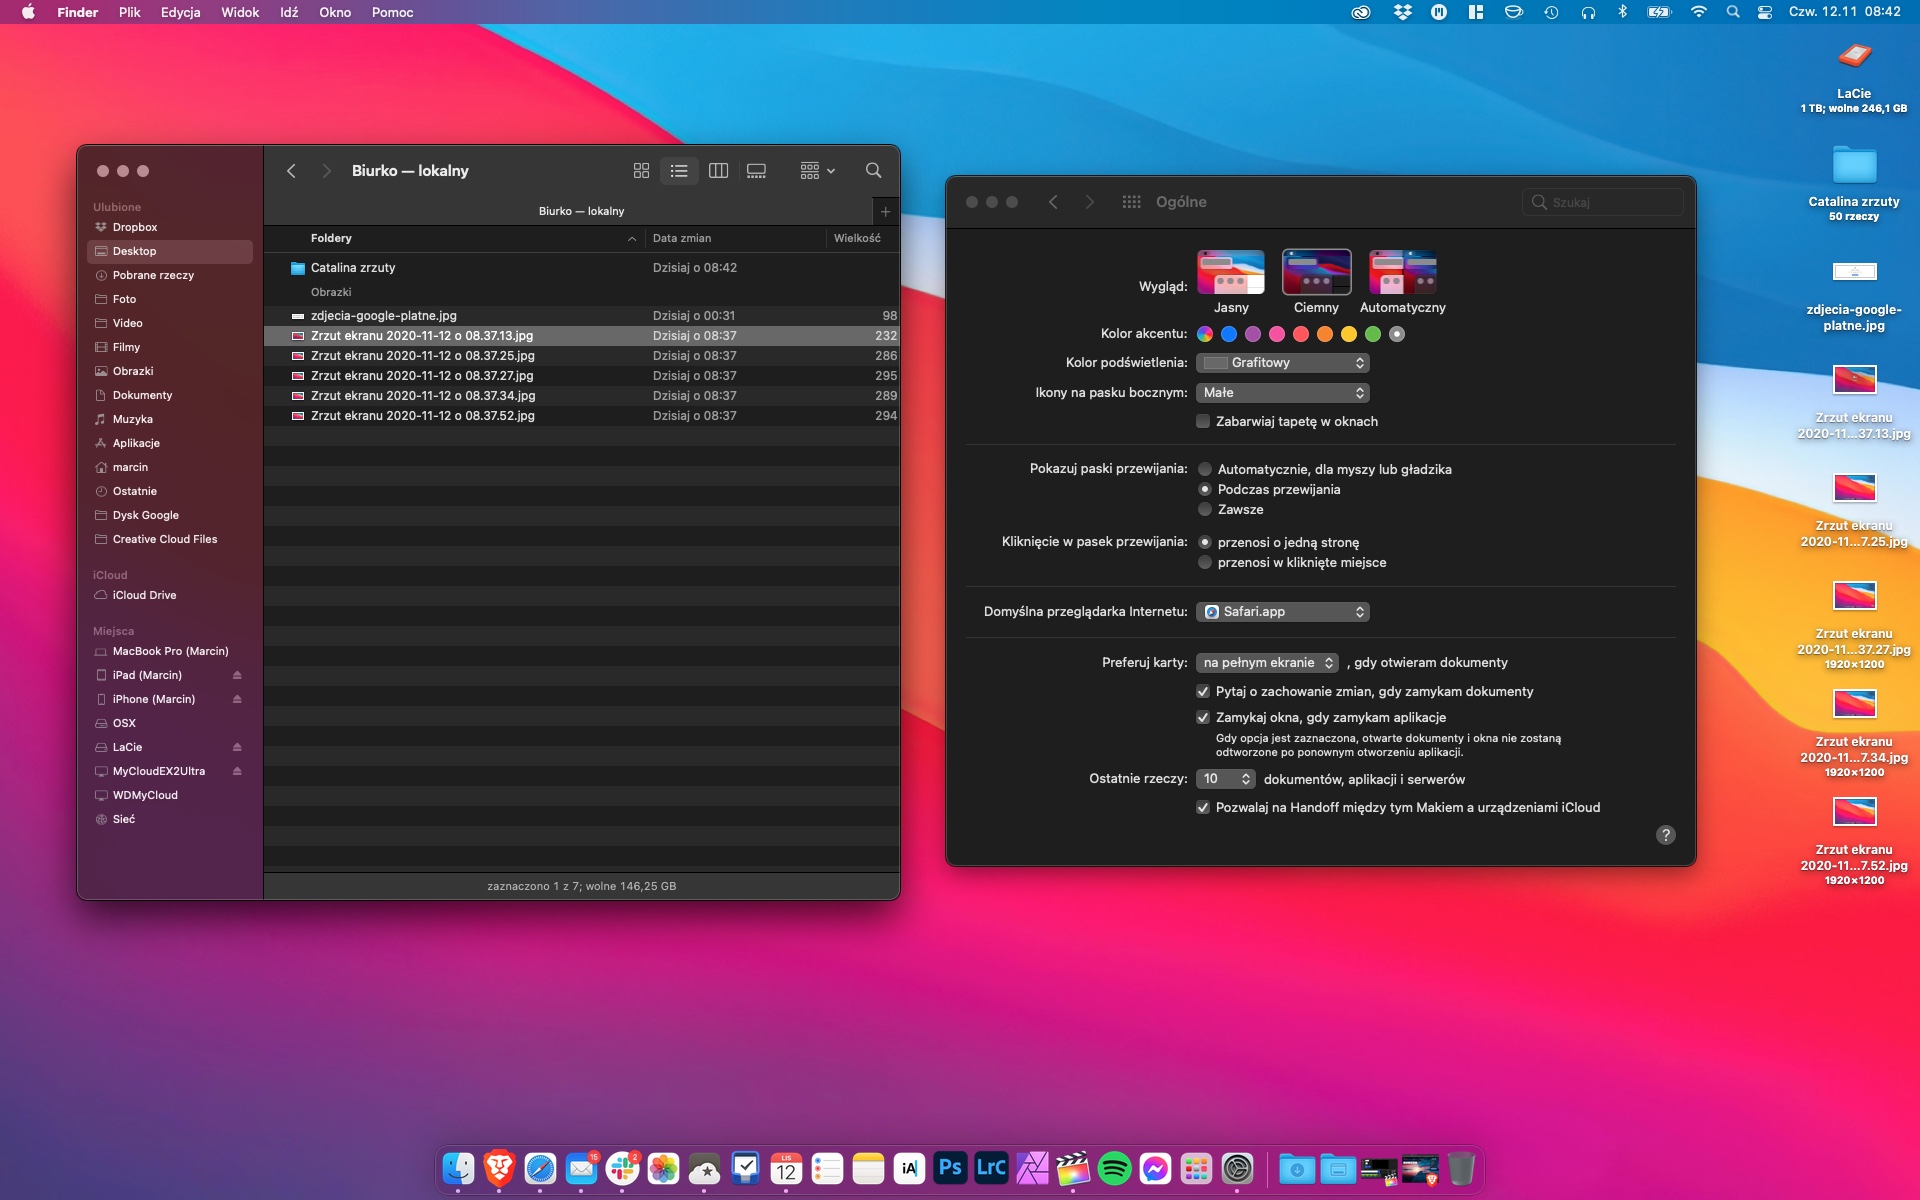This screenshot has width=1920, height=1200.
Task: Launch Final Cut Pro from Dock
Action: (x=1073, y=1168)
